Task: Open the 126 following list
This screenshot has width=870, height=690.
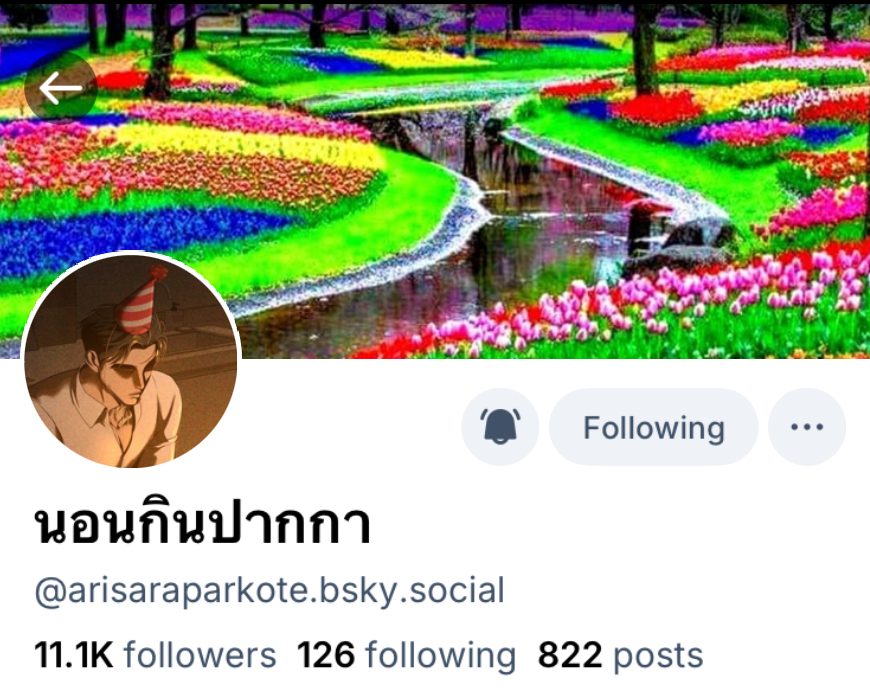Action: click(407, 655)
